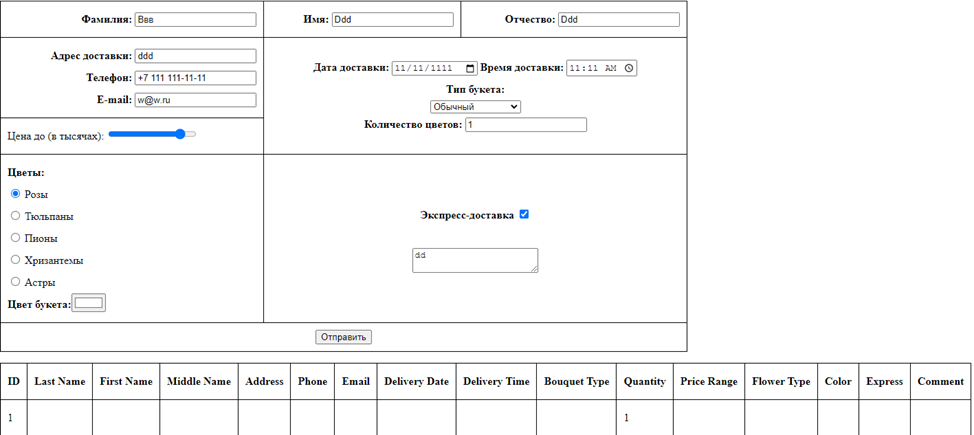The width and height of the screenshot is (974, 435).
Task: Click the Фамилия input field
Action: tap(195, 20)
